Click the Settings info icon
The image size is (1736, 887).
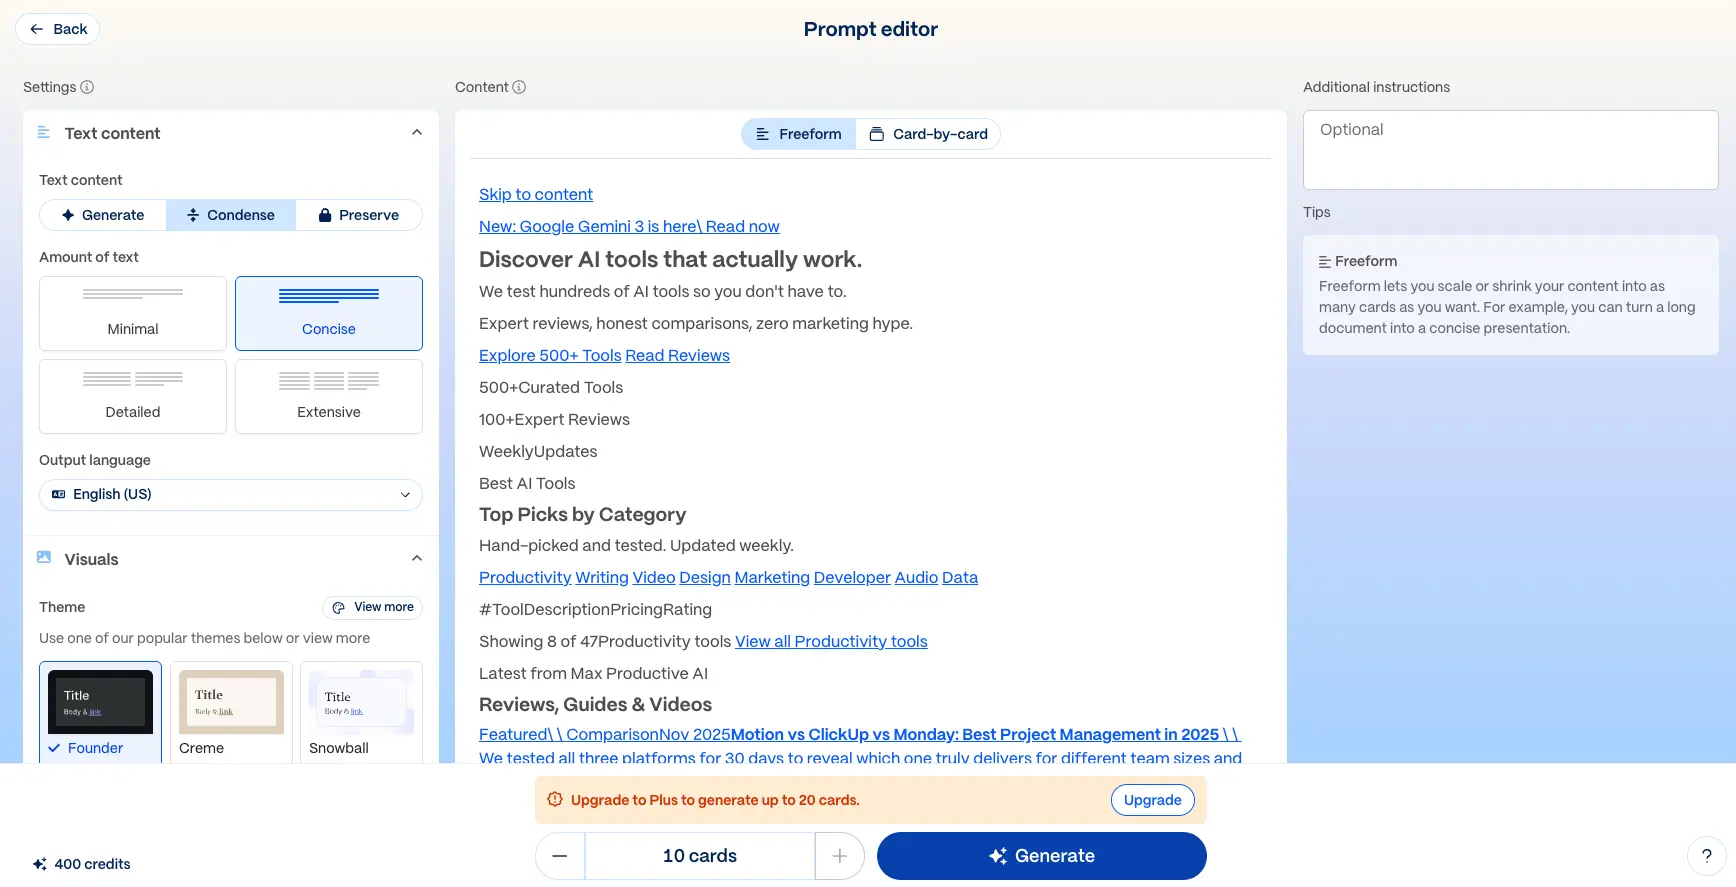(86, 87)
